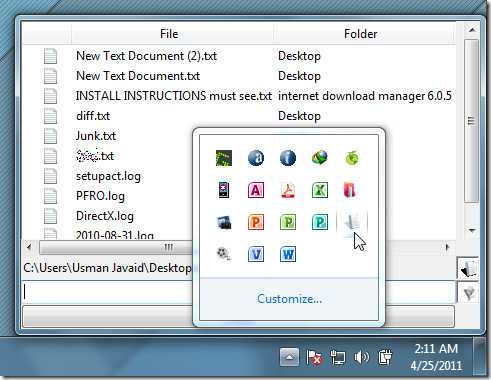Launch the teal Publisher 'P' icon

320,222
